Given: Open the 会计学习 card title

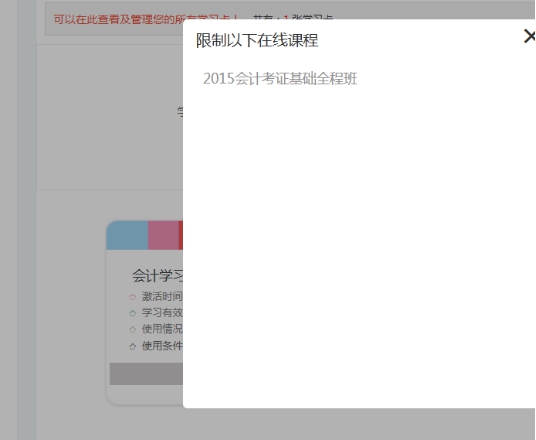Looking at the screenshot, I should tap(158, 276).
